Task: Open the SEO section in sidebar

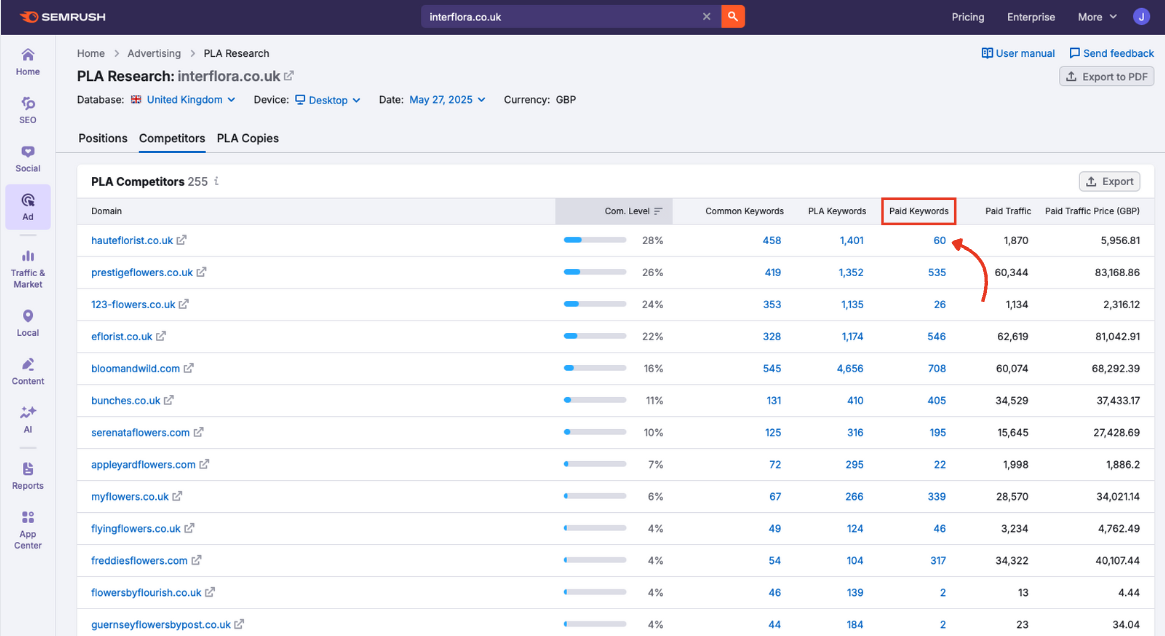Action: click(28, 109)
